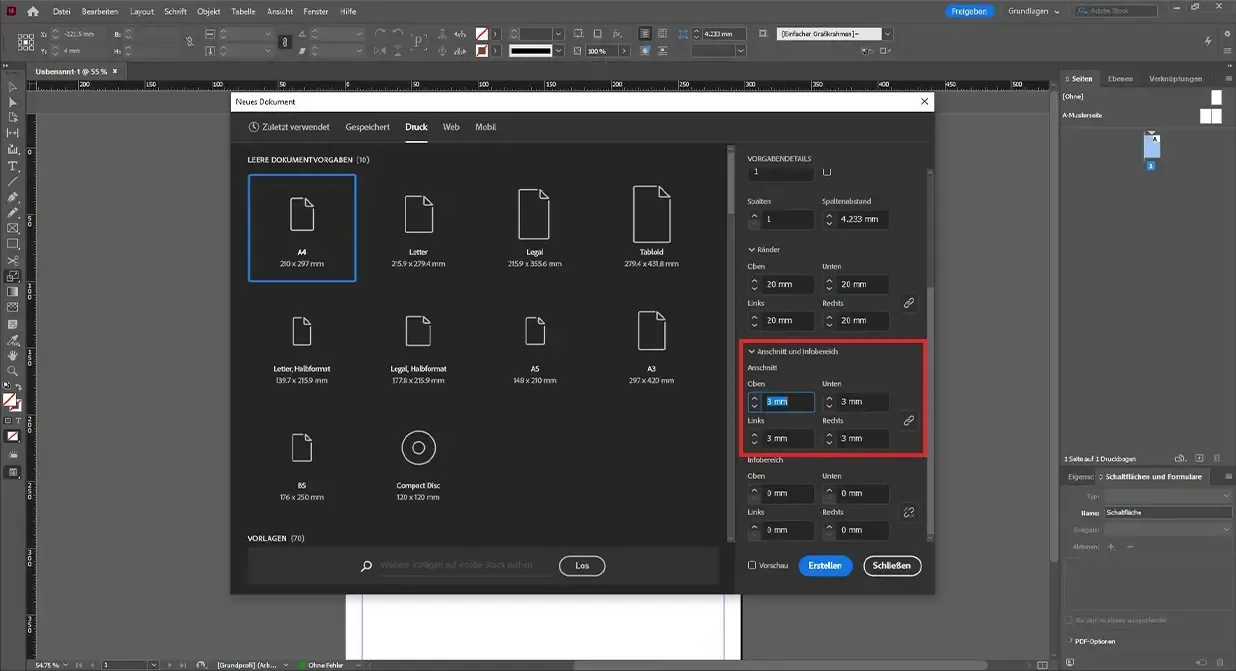Select the Rectangle tool
Image resolution: width=1236 pixels, height=671 pixels.
pos(13,245)
